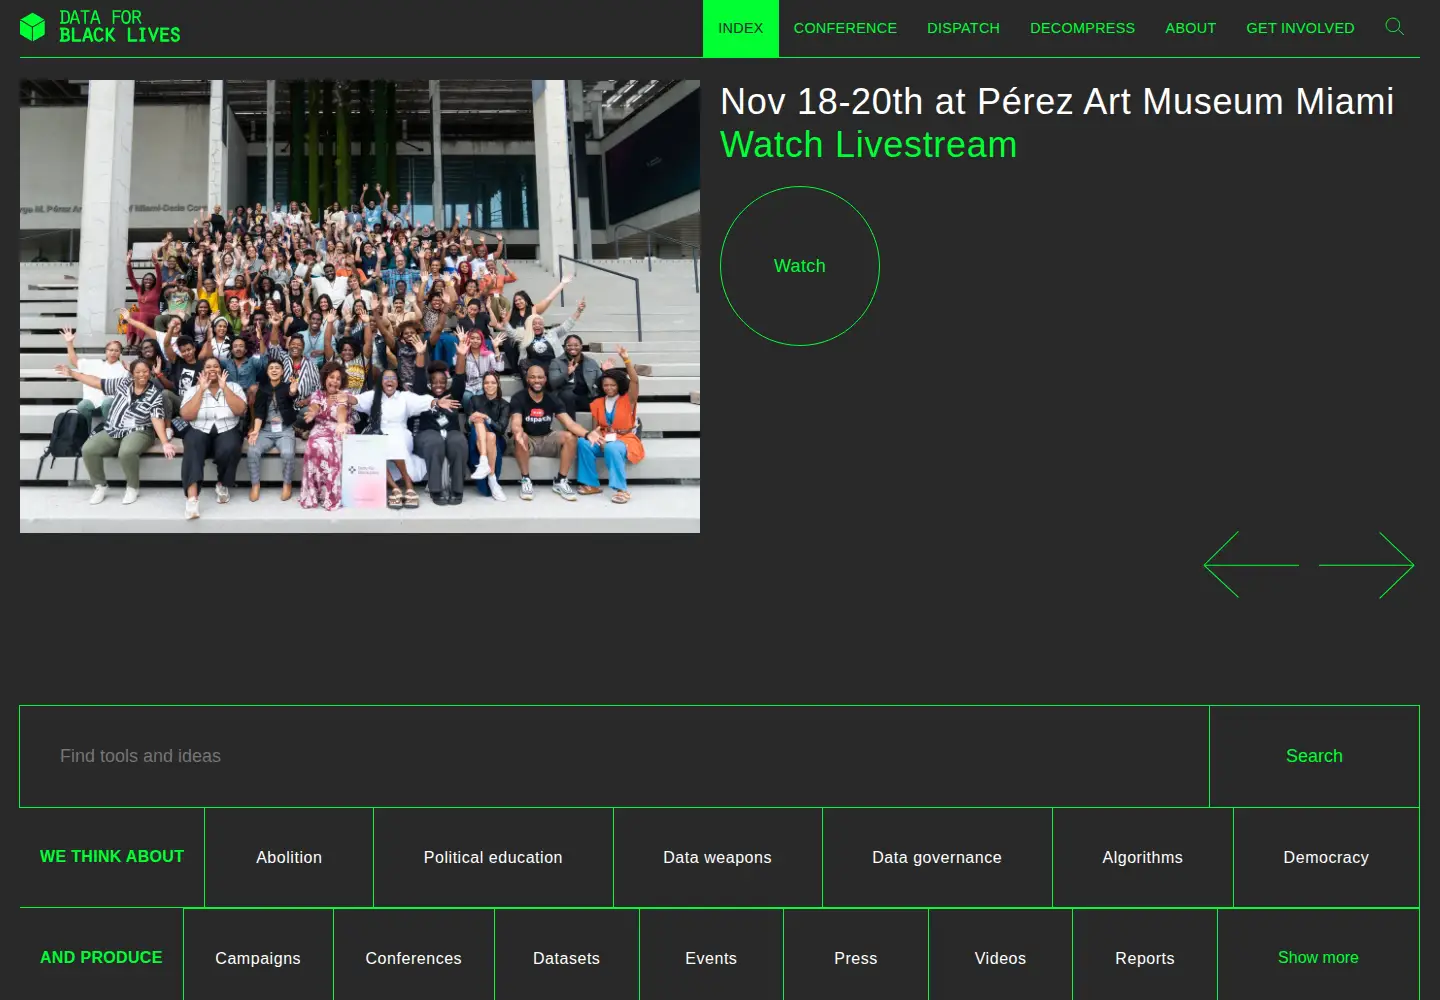
Task: Open the search magnifier icon in the header
Action: (1394, 27)
